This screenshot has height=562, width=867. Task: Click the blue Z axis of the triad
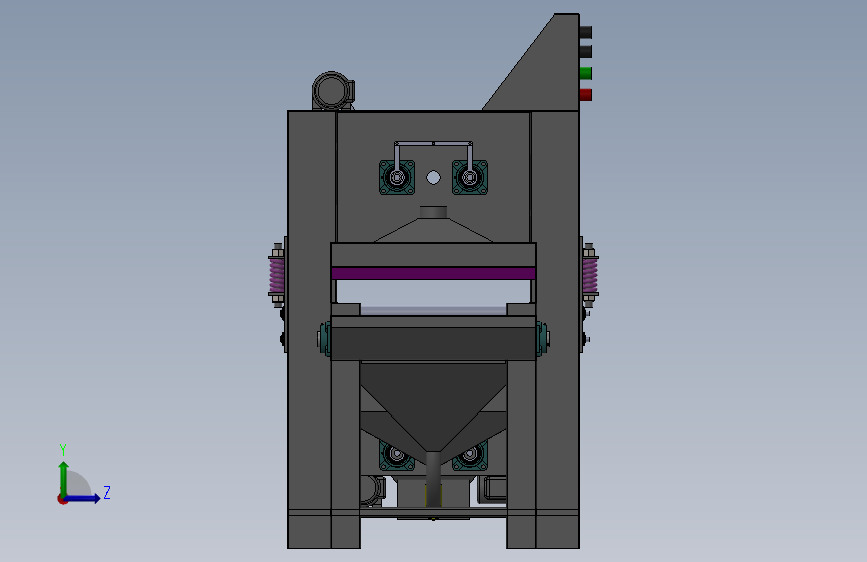coord(83,498)
